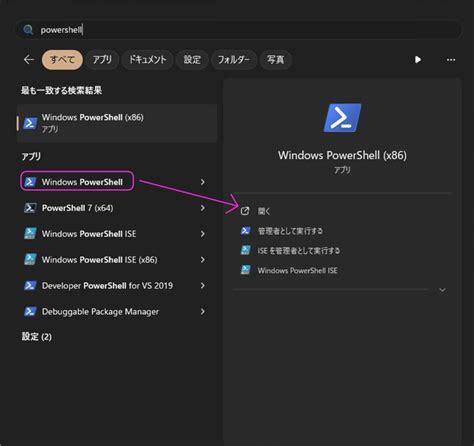Open best match Windows PowerShell (x86)
Image resolution: width=474 pixels, height=446 pixels.
coord(117,123)
